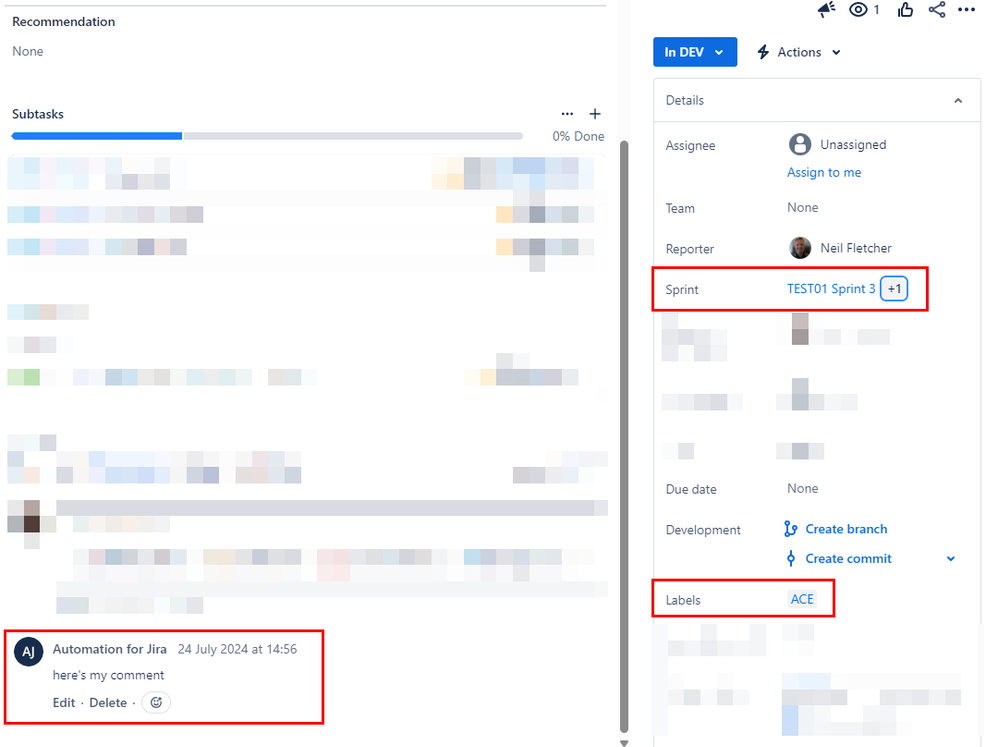Open the share icon
This screenshot has height=747, width=998.
coord(936,10)
